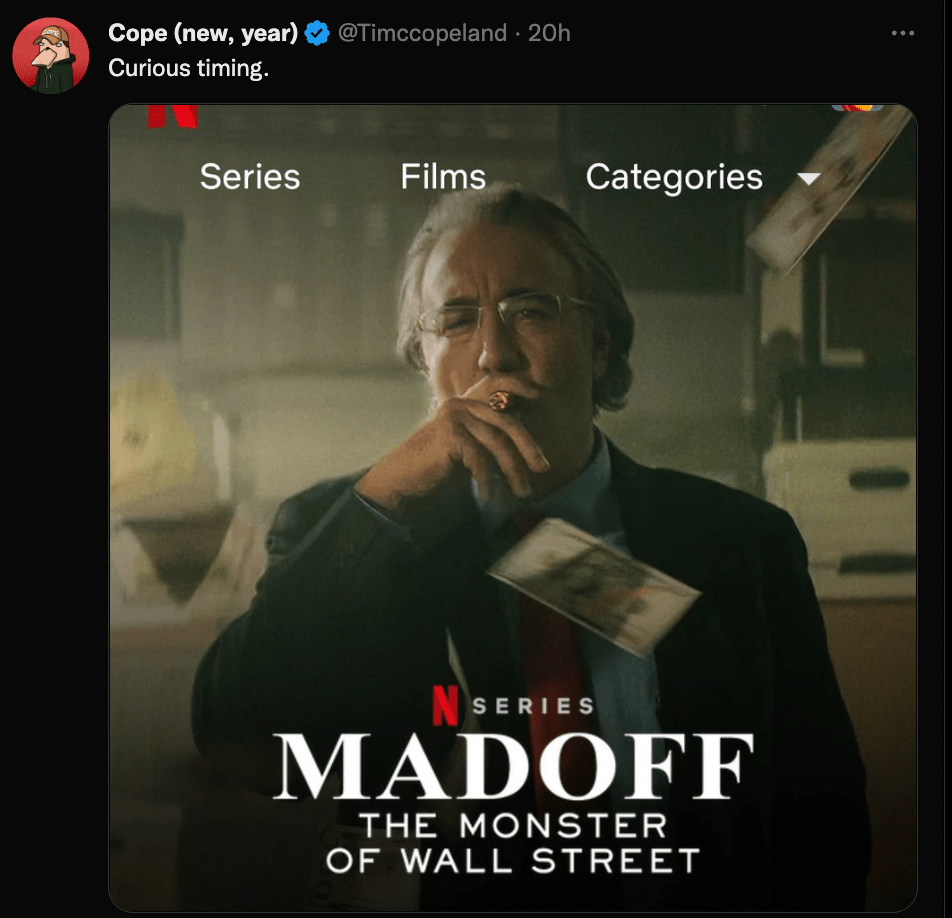Click the Netflix profile icon above Categories
The width and height of the screenshot is (952, 918).
(858, 108)
